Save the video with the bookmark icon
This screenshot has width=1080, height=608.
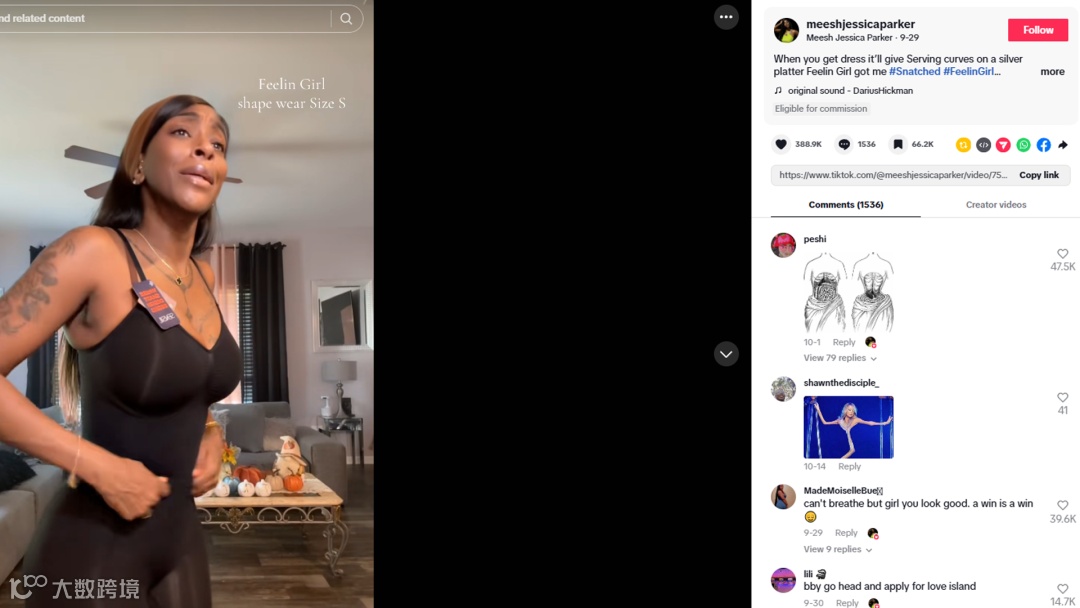tap(897, 145)
